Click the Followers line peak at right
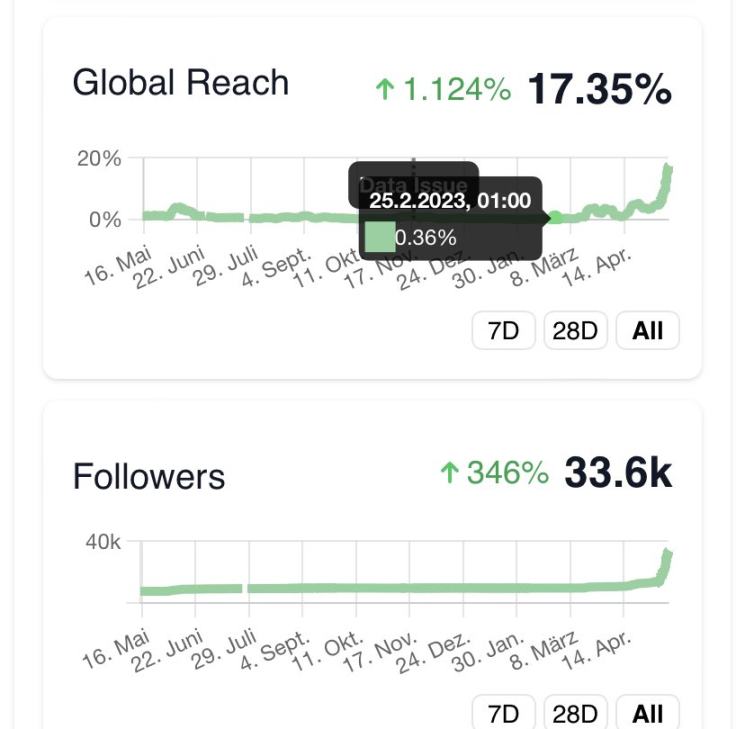This screenshot has width=745, height=729. [x=668, y=553]
